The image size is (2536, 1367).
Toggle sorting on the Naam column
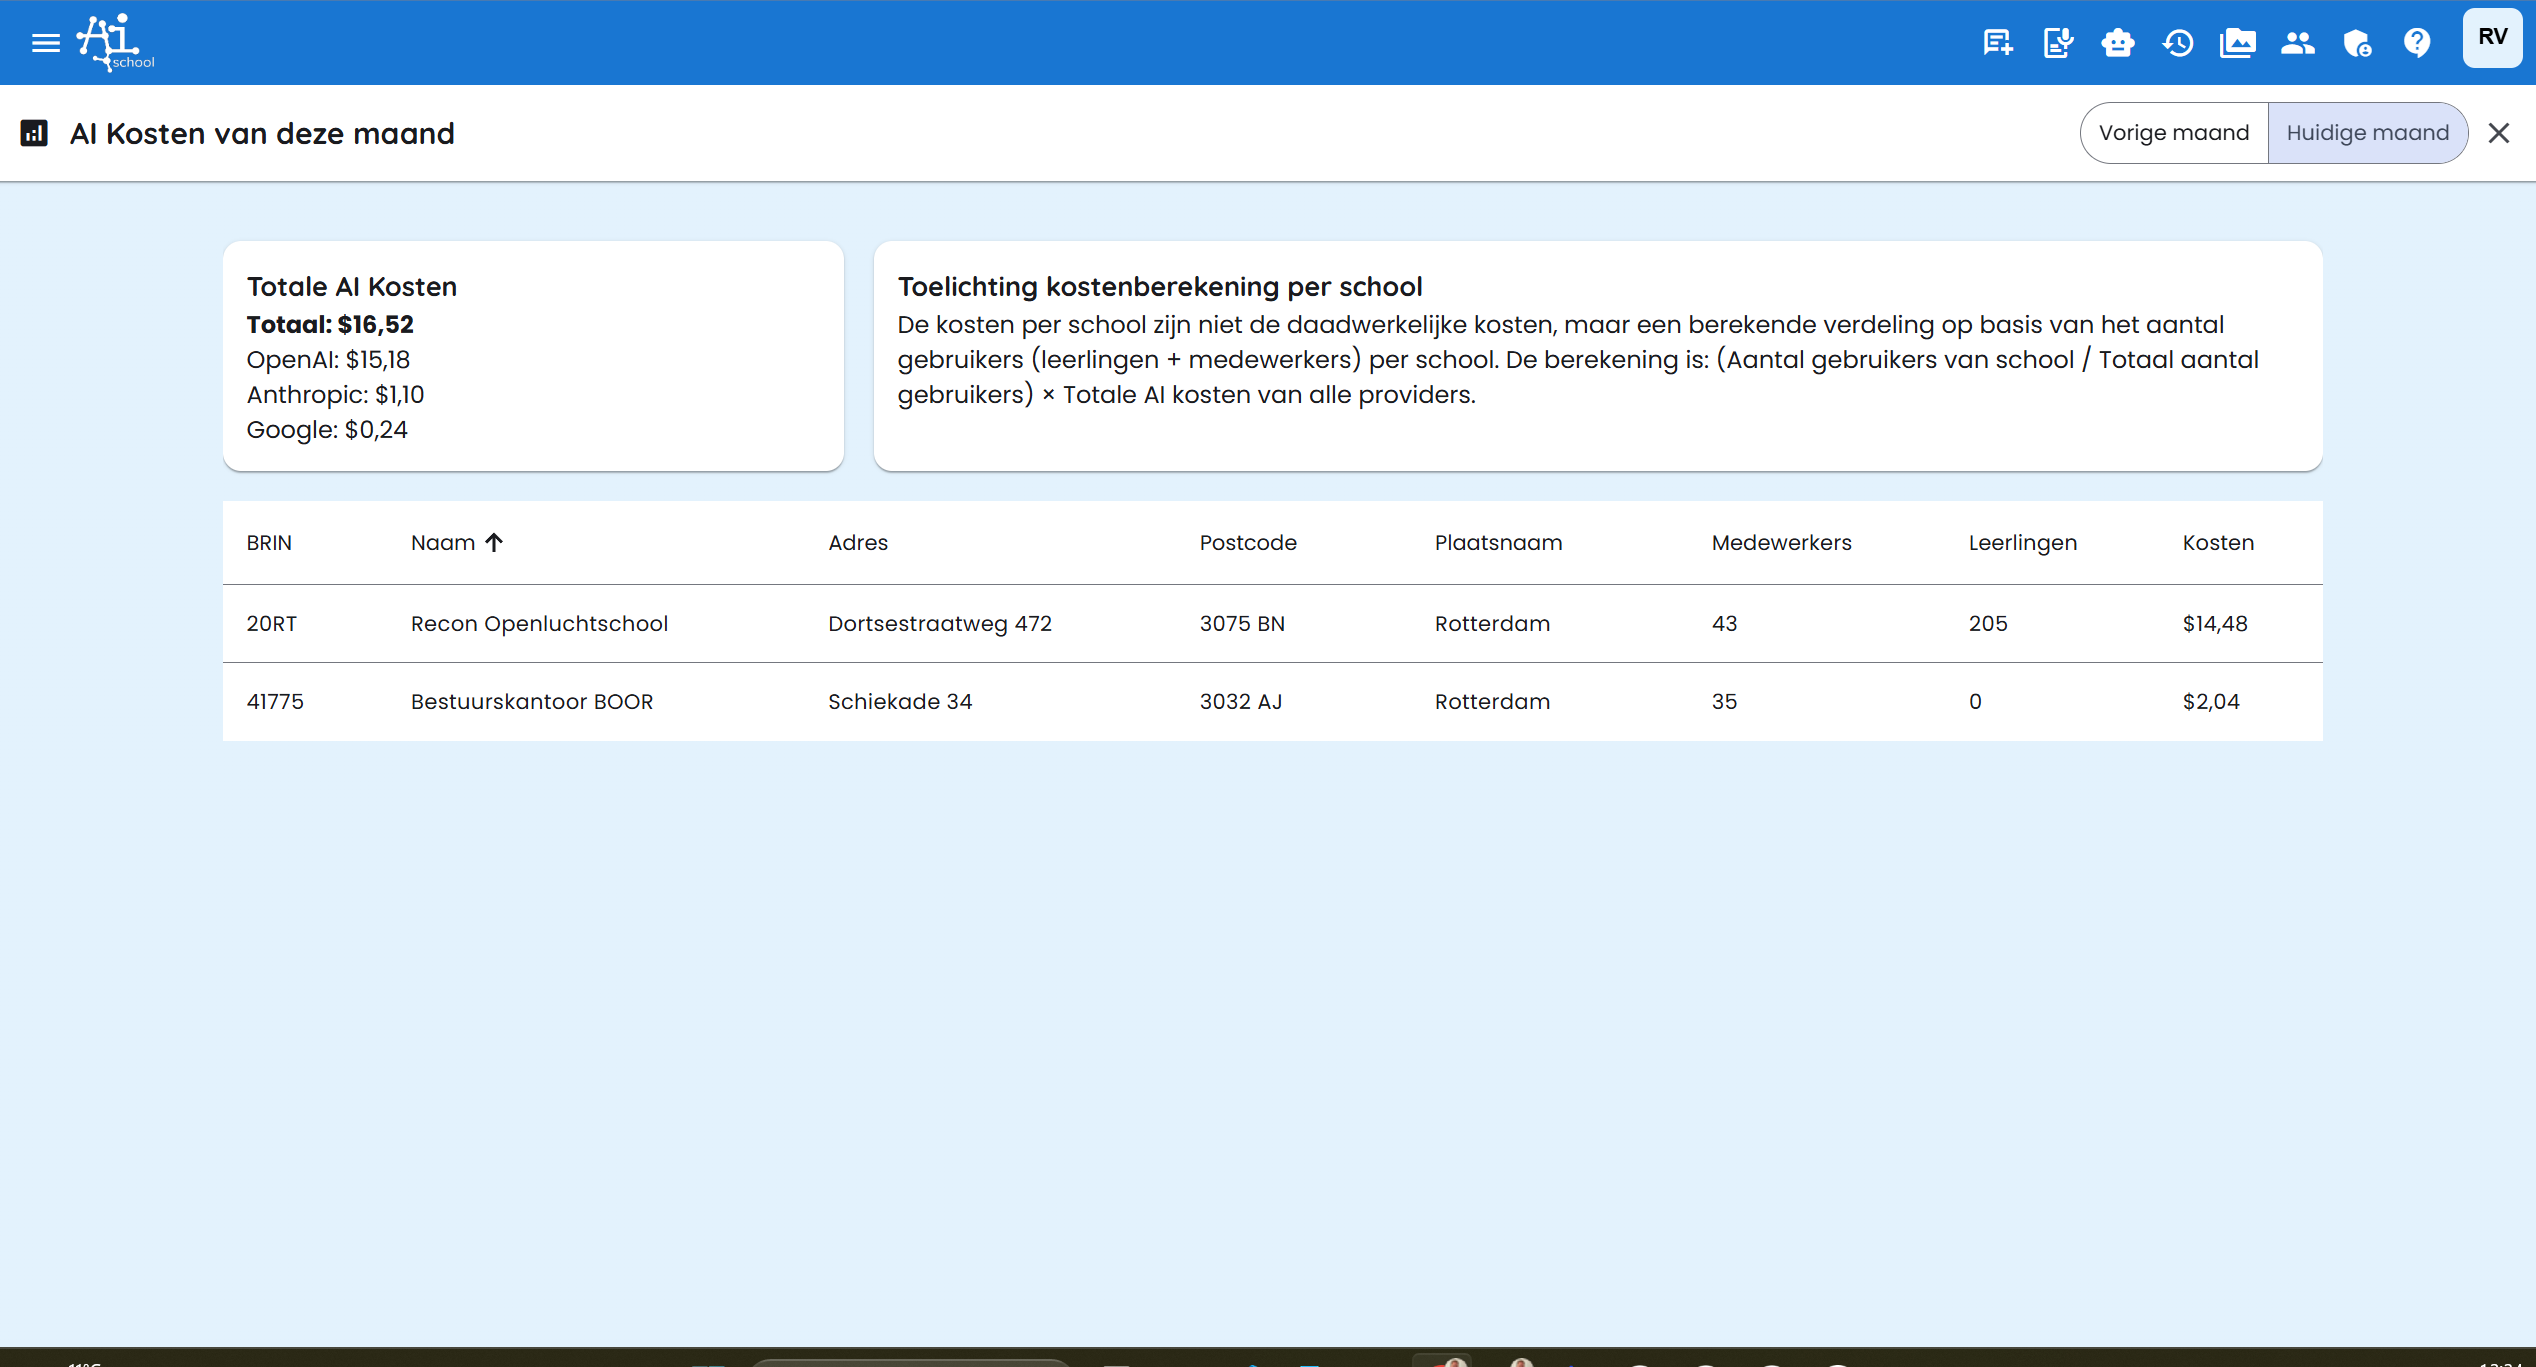[x=456, y=542]
